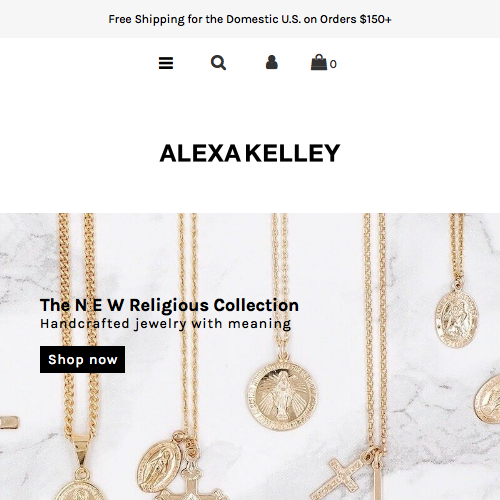Select the oval saint medal upper right
This screenshot has height=500, width=500.
coord(457,320)
